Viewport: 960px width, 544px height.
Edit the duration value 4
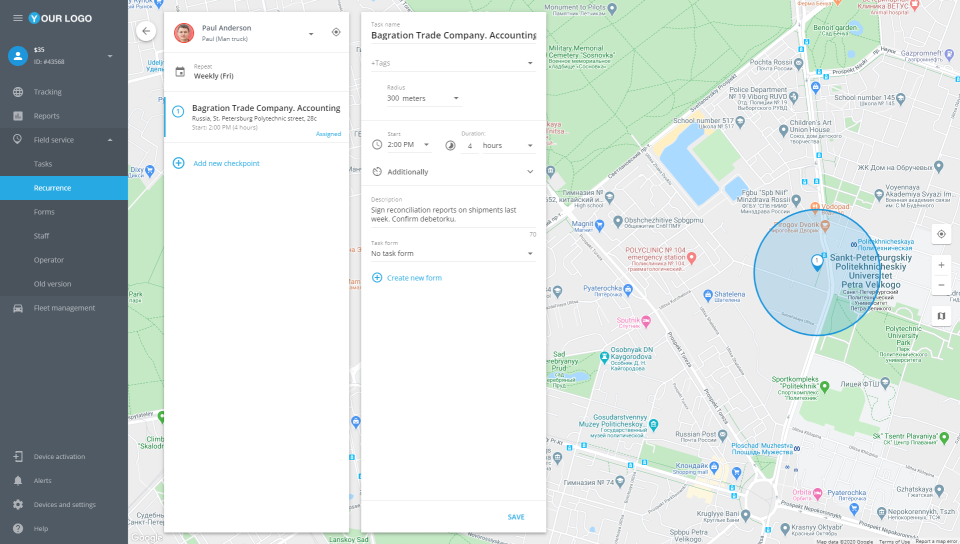tap(470, 146)
